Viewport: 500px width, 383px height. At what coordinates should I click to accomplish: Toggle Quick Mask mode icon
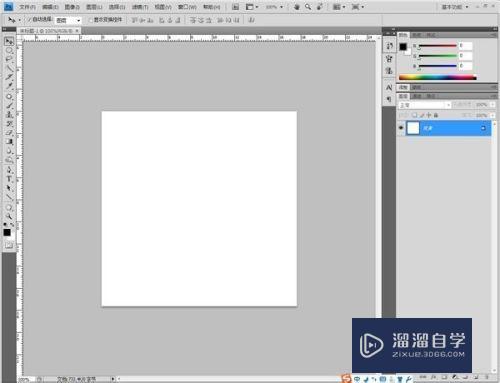pos(9,246)
